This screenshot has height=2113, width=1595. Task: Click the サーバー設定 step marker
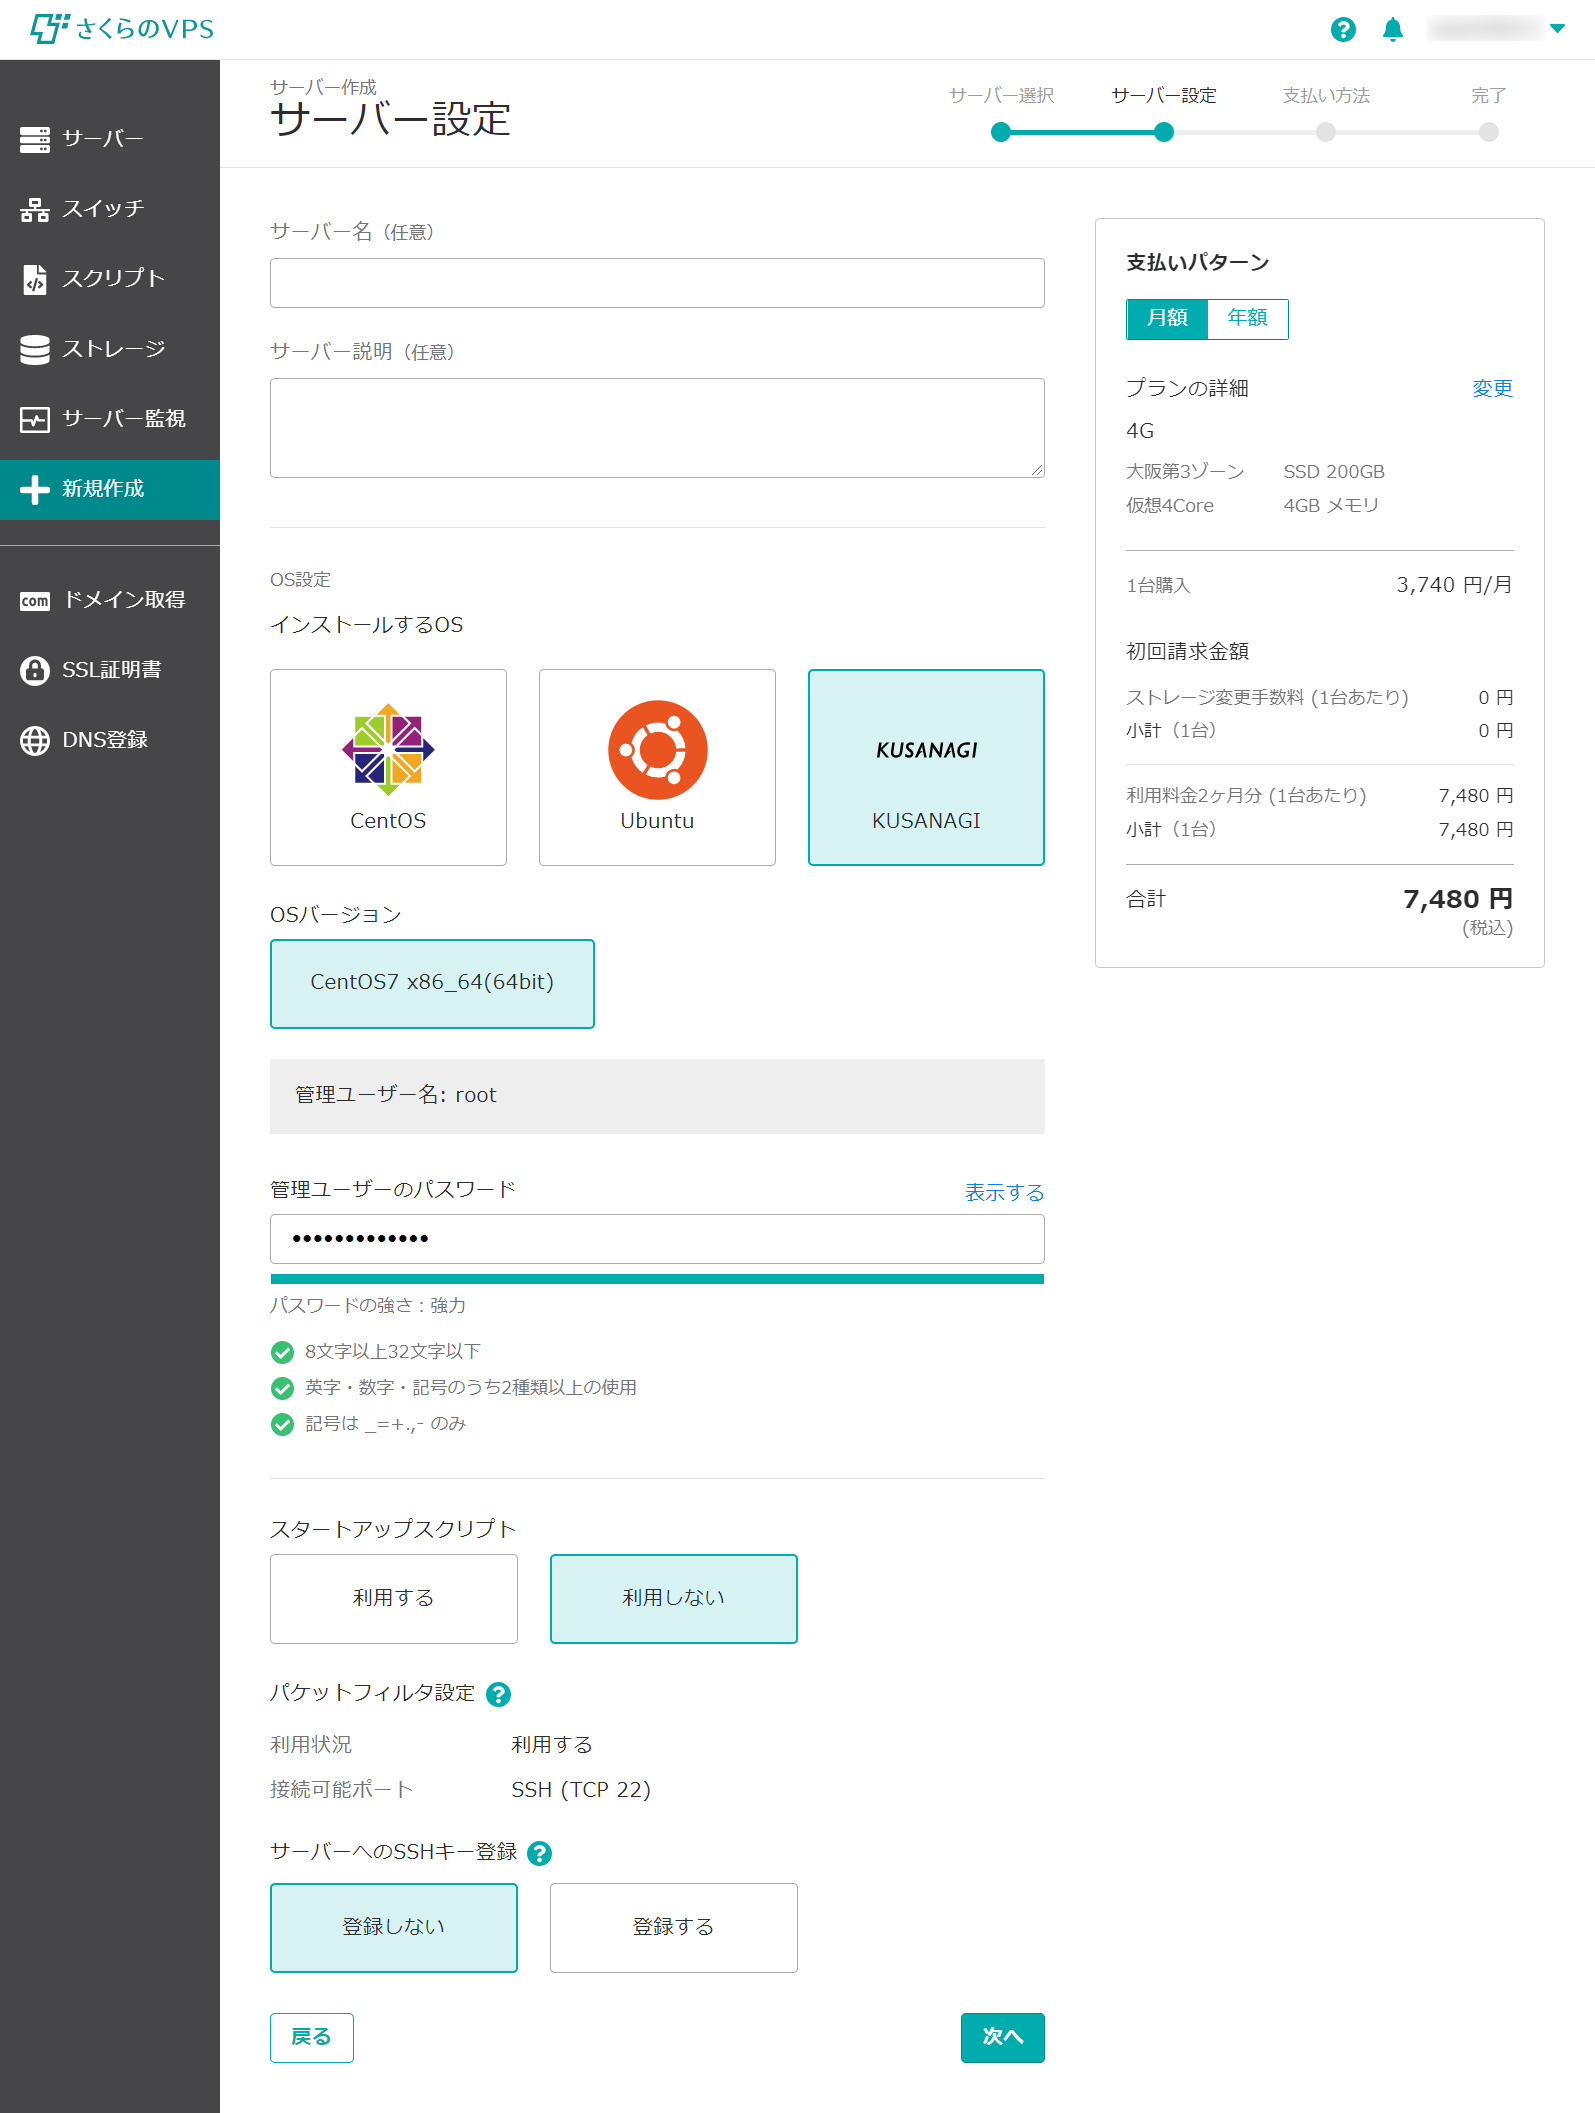tap(1164, 132)
